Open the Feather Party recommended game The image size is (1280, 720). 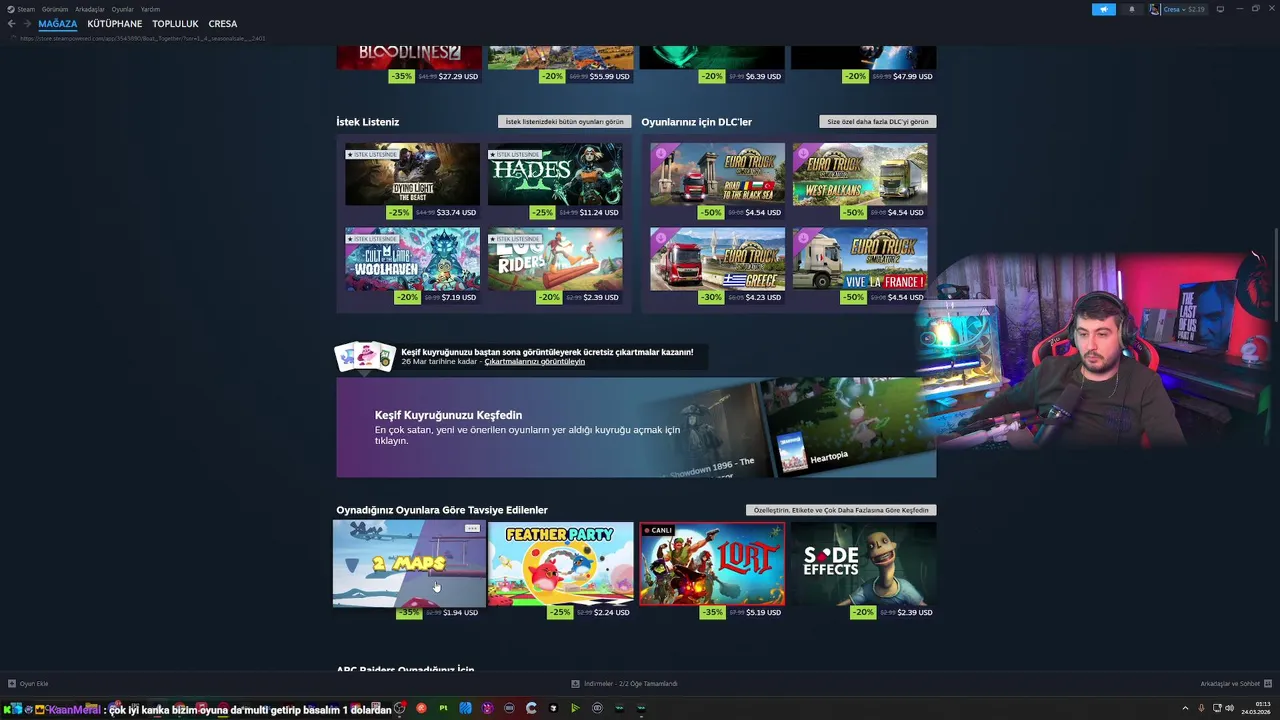pos(560,563)
